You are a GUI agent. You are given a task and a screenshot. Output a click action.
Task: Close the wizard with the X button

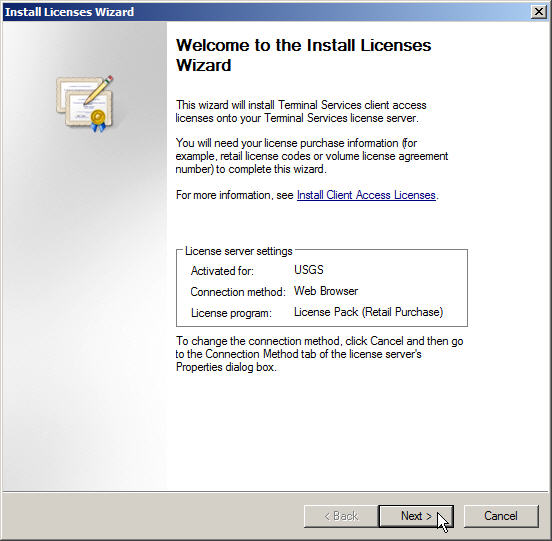click(539, 12)
